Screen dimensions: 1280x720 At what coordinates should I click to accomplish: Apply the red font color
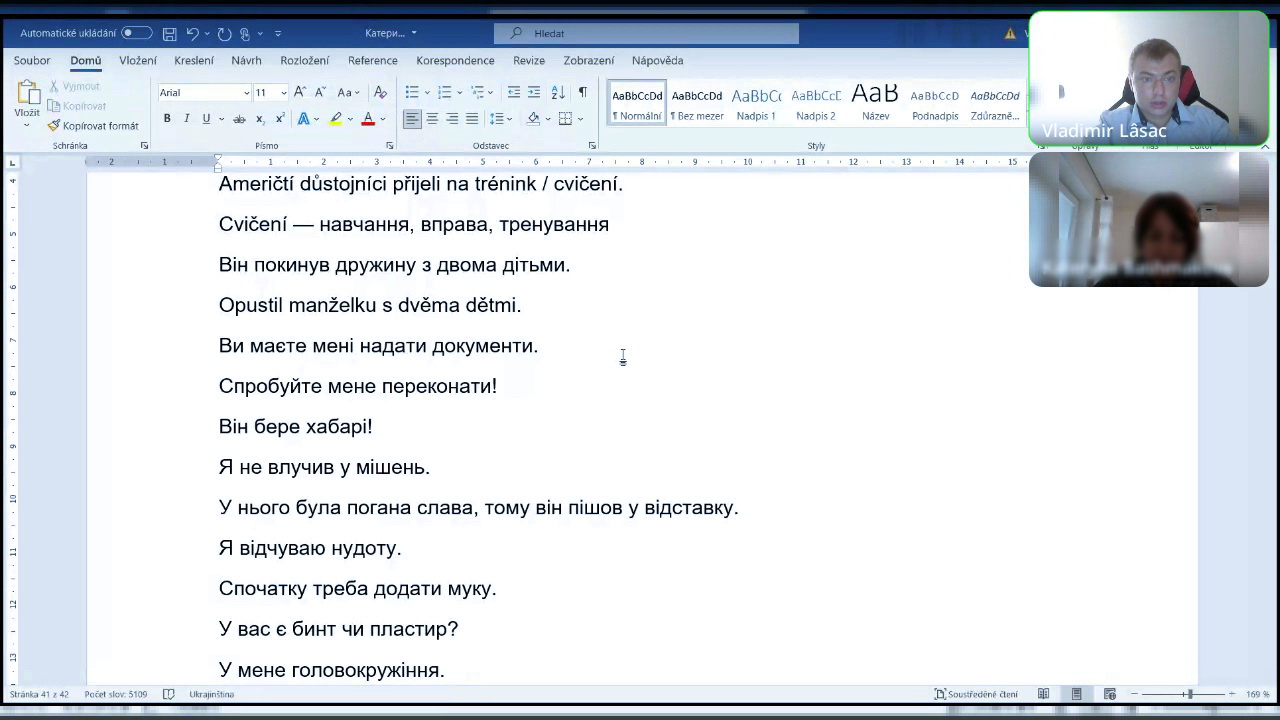(368, 119)
